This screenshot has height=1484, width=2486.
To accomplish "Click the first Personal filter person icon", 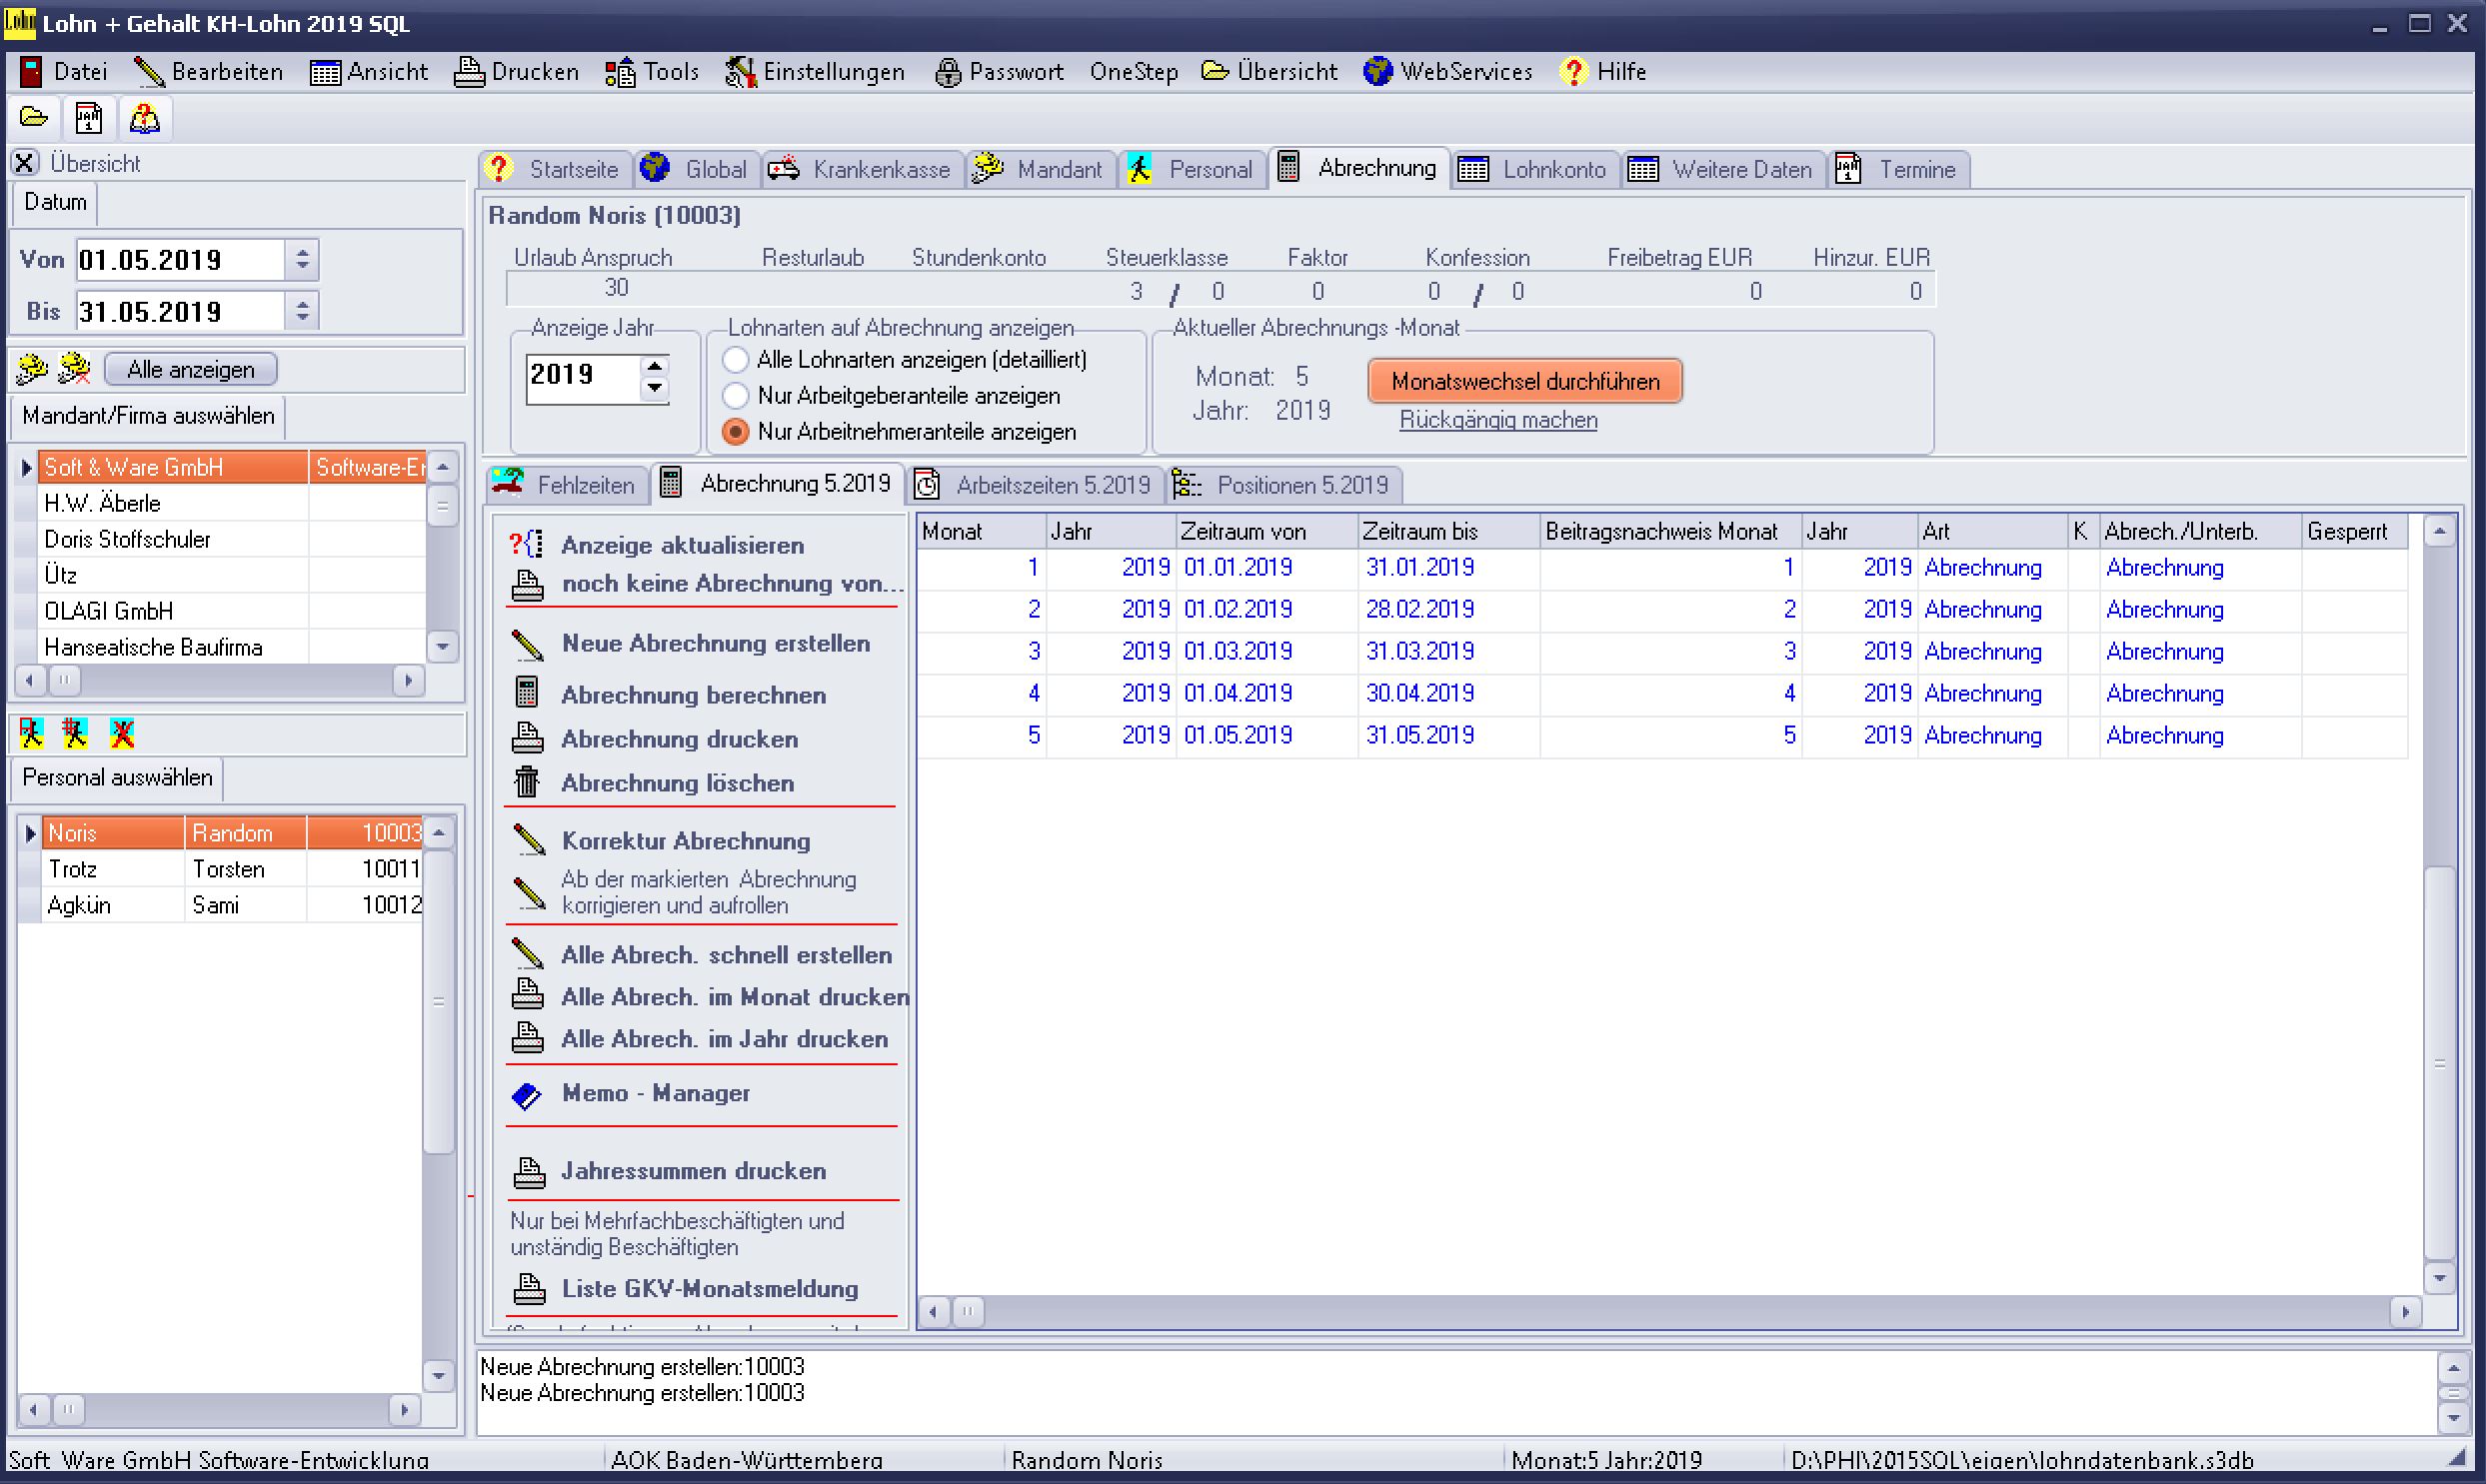I will click(x=32, y=734).
